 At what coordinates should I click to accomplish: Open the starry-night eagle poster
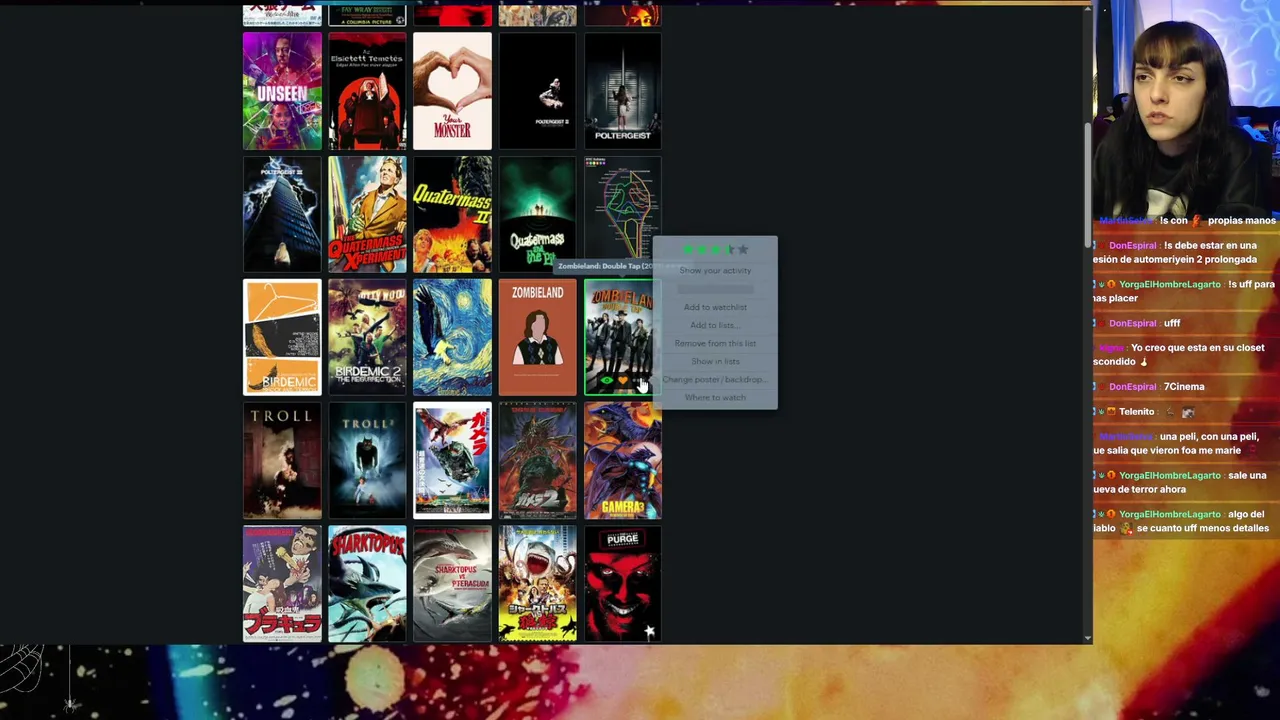coord(452,338)
